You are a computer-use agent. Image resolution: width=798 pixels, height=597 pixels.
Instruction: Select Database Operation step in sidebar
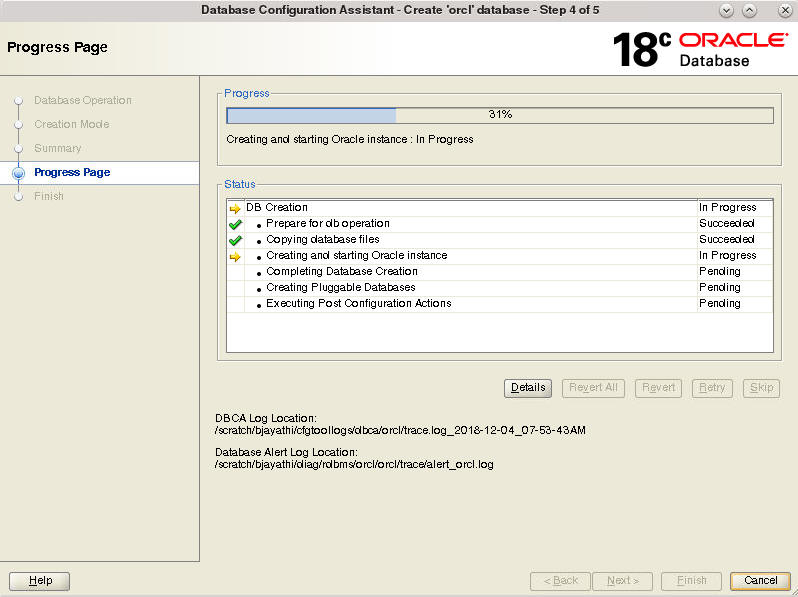[x=83, y=100]
